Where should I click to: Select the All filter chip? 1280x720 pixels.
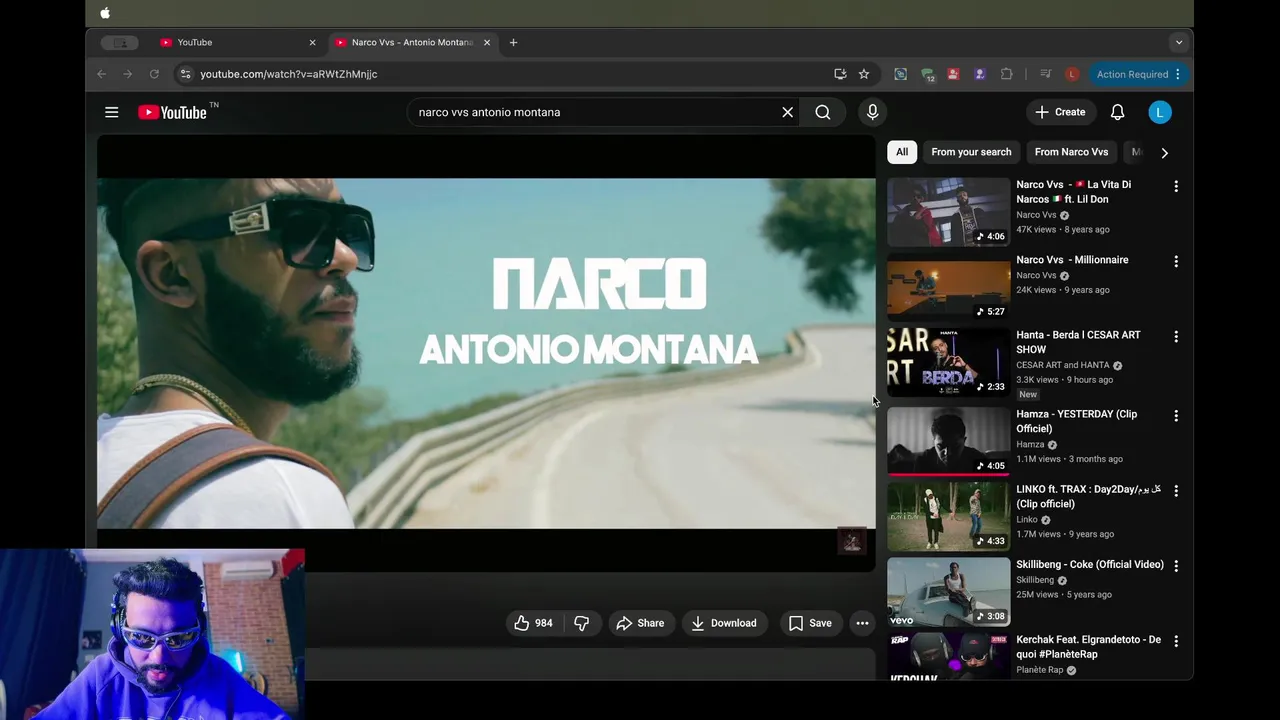coord(902,152)
